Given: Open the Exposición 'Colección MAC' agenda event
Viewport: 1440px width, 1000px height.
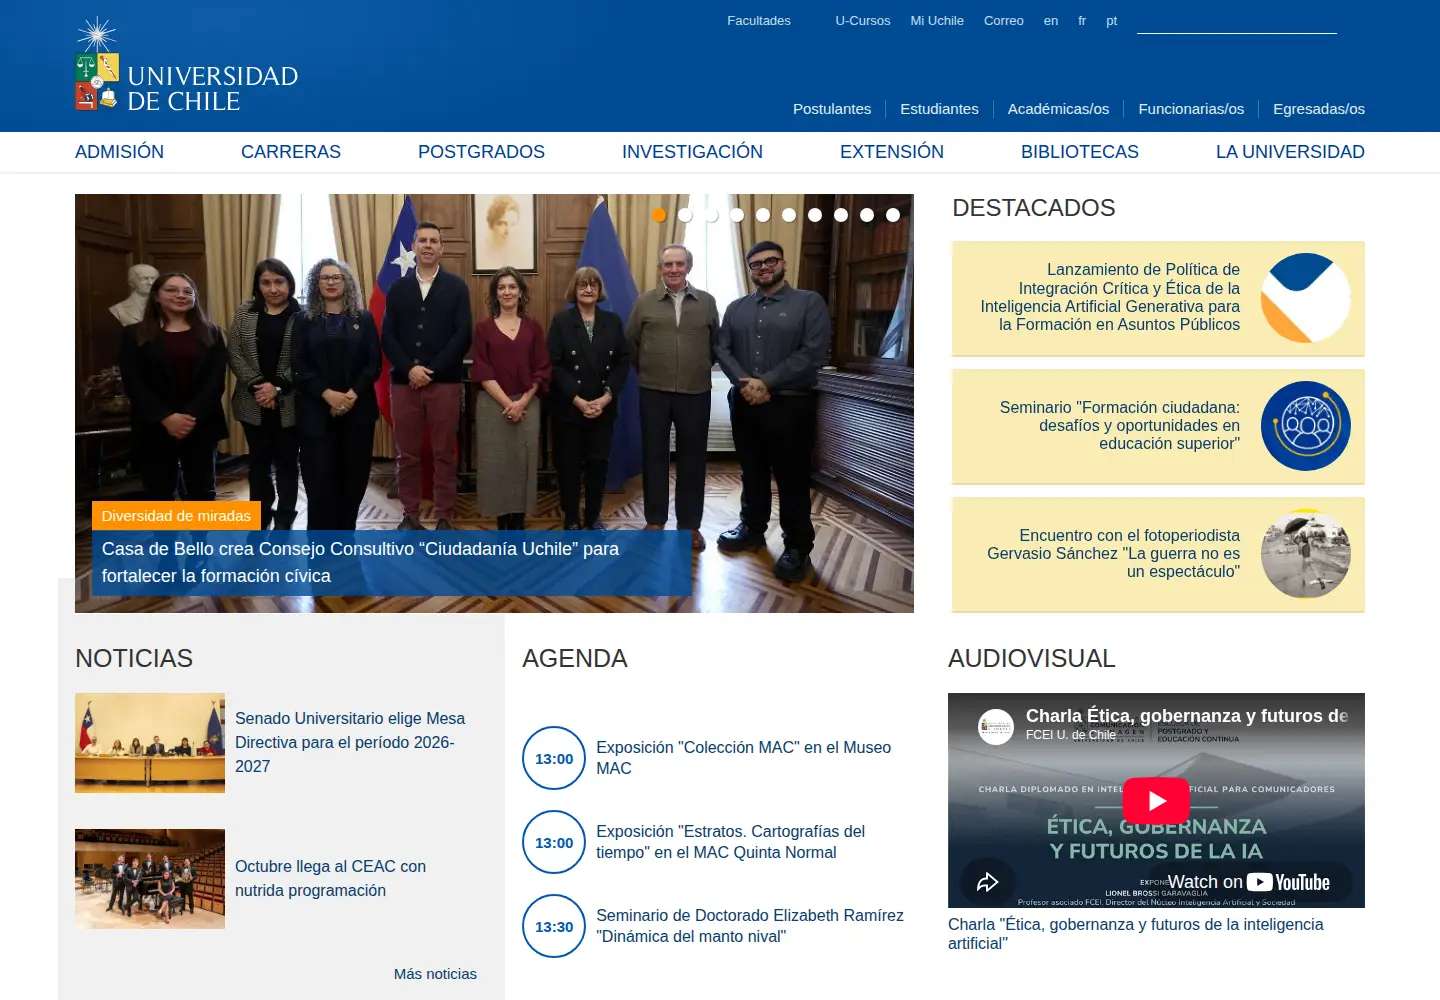Looking at the screenshot, I should (x=743, y=758).
